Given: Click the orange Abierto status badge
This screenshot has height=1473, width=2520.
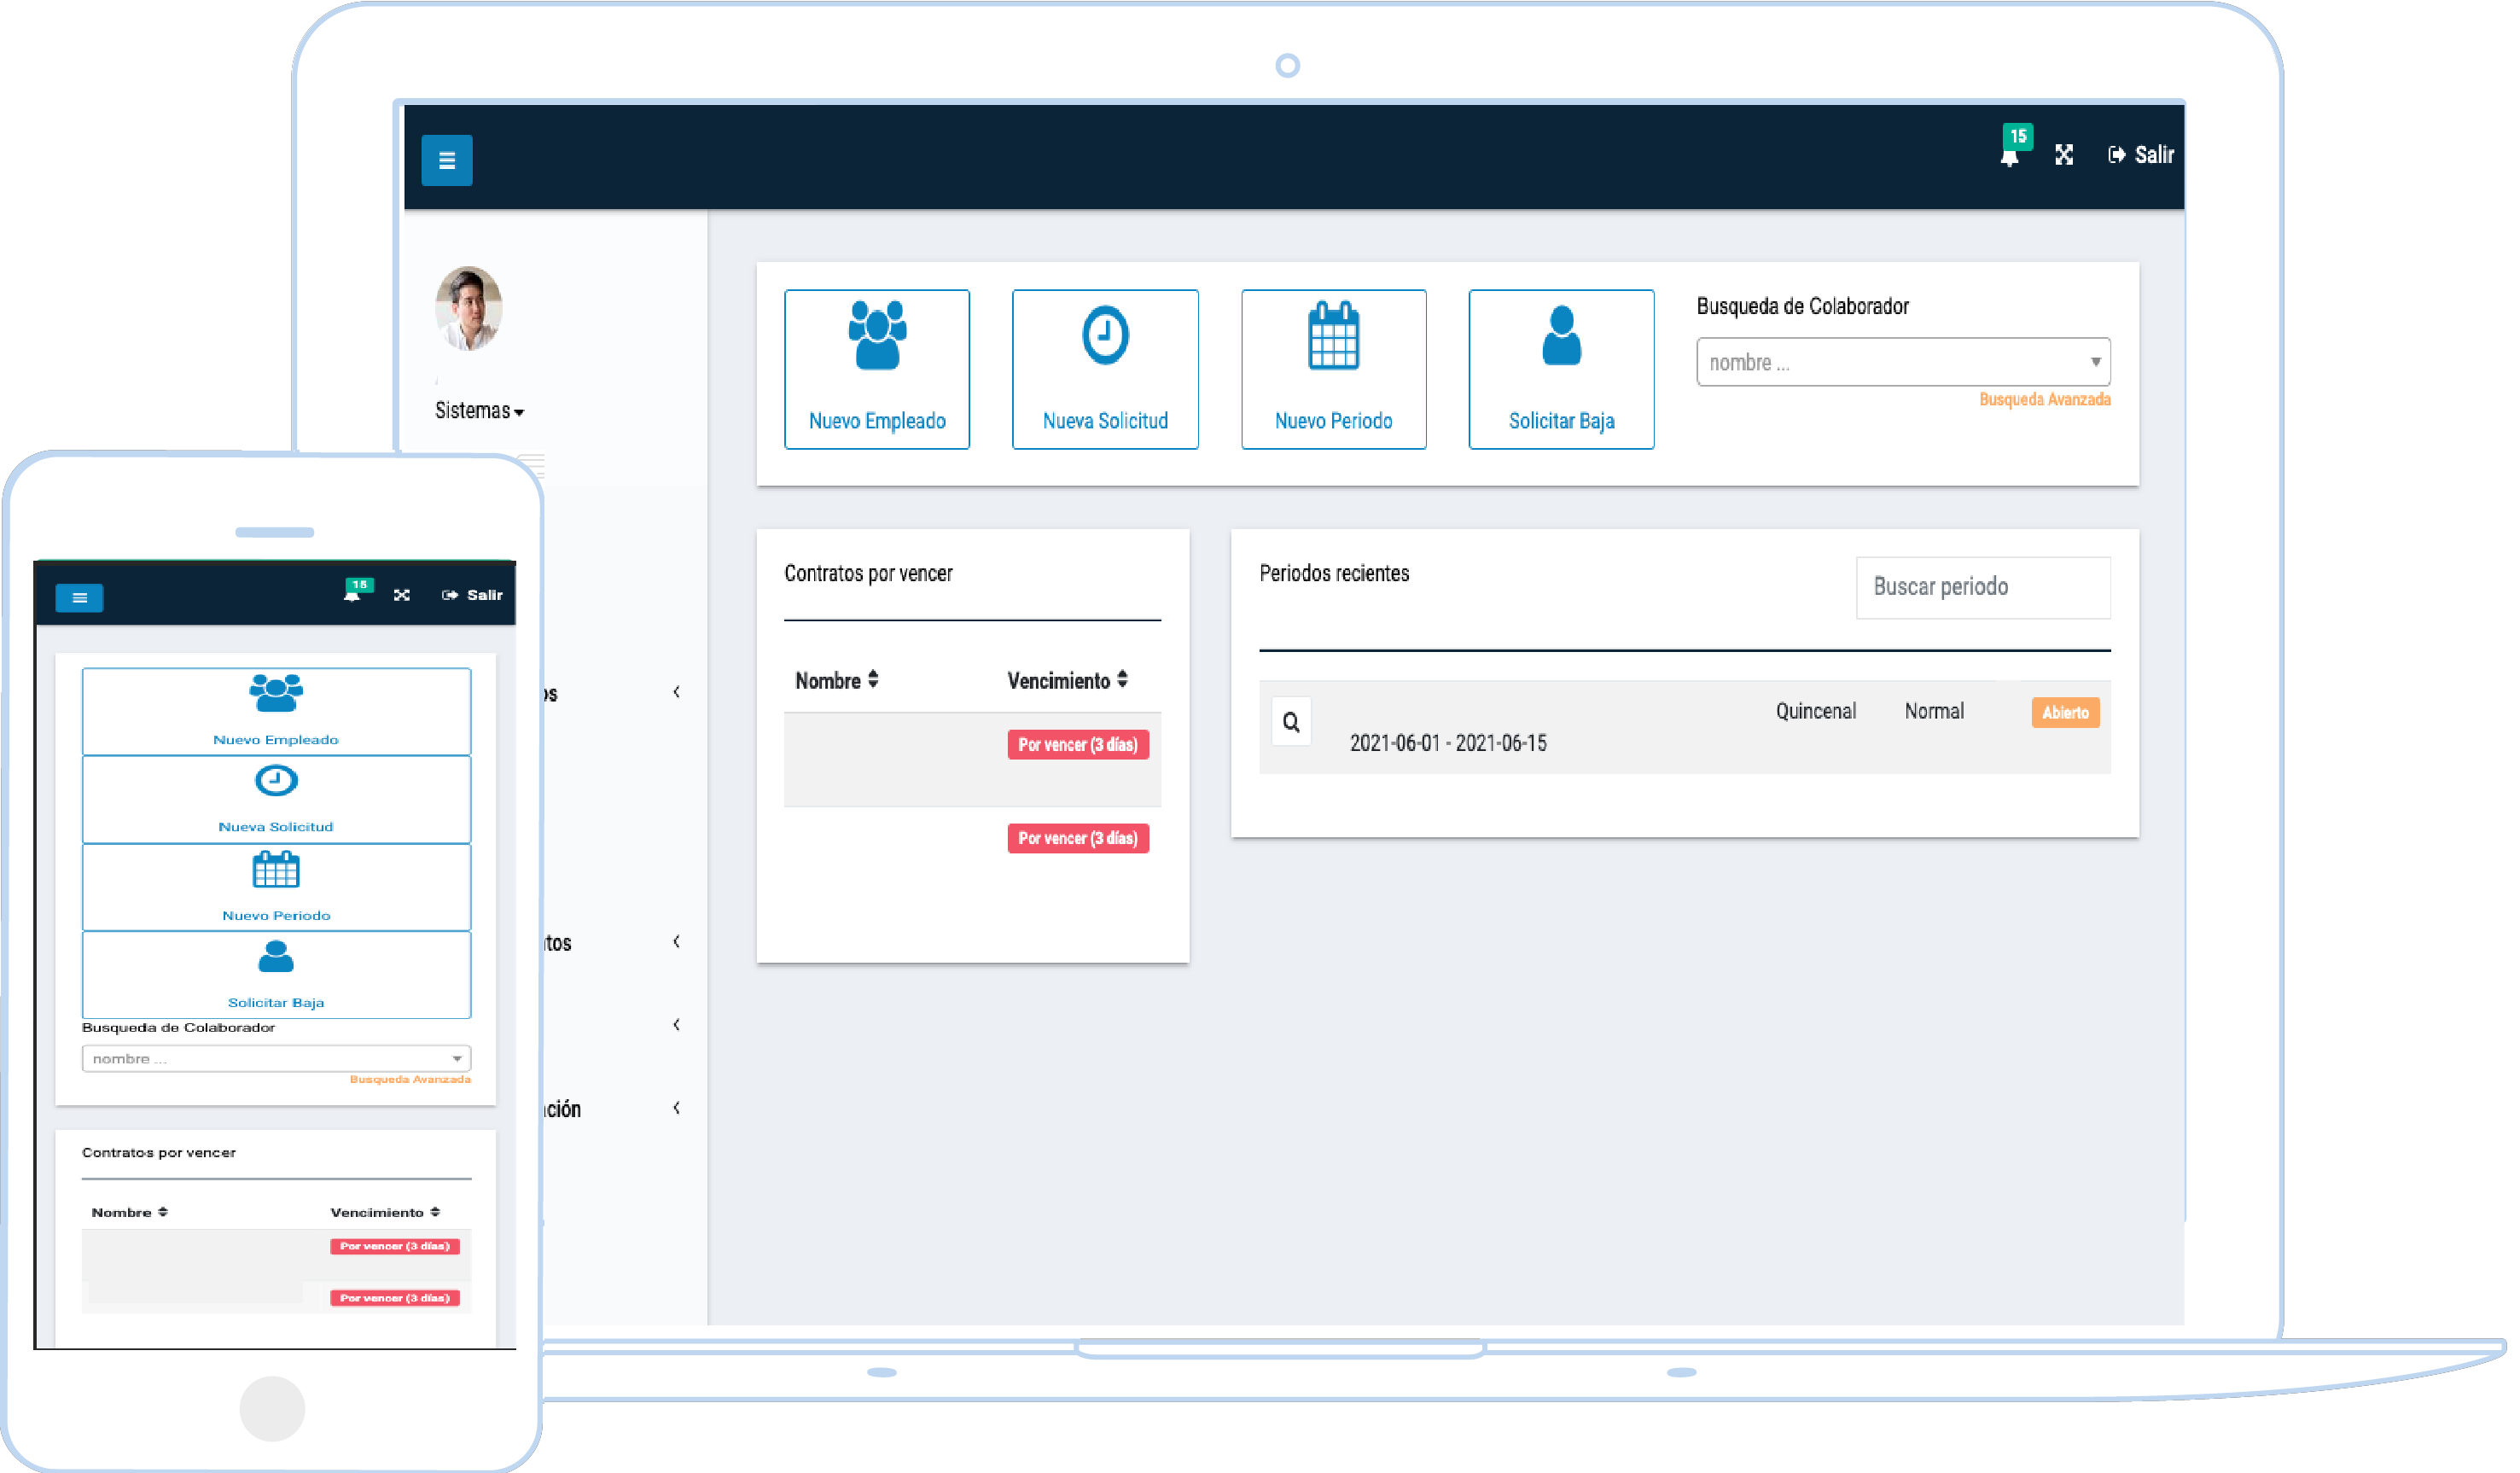Looking at the screenshot, I should click(2064, 712).
